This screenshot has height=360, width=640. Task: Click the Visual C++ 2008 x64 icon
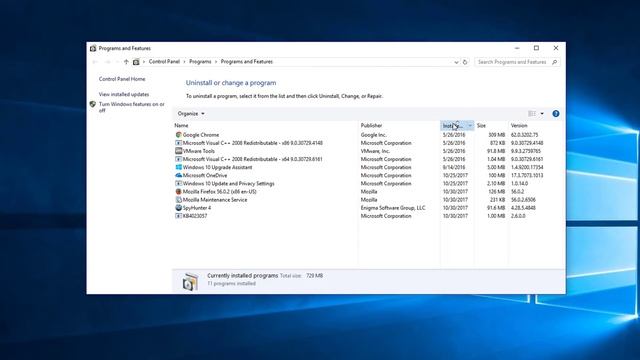tap(178, 159)
